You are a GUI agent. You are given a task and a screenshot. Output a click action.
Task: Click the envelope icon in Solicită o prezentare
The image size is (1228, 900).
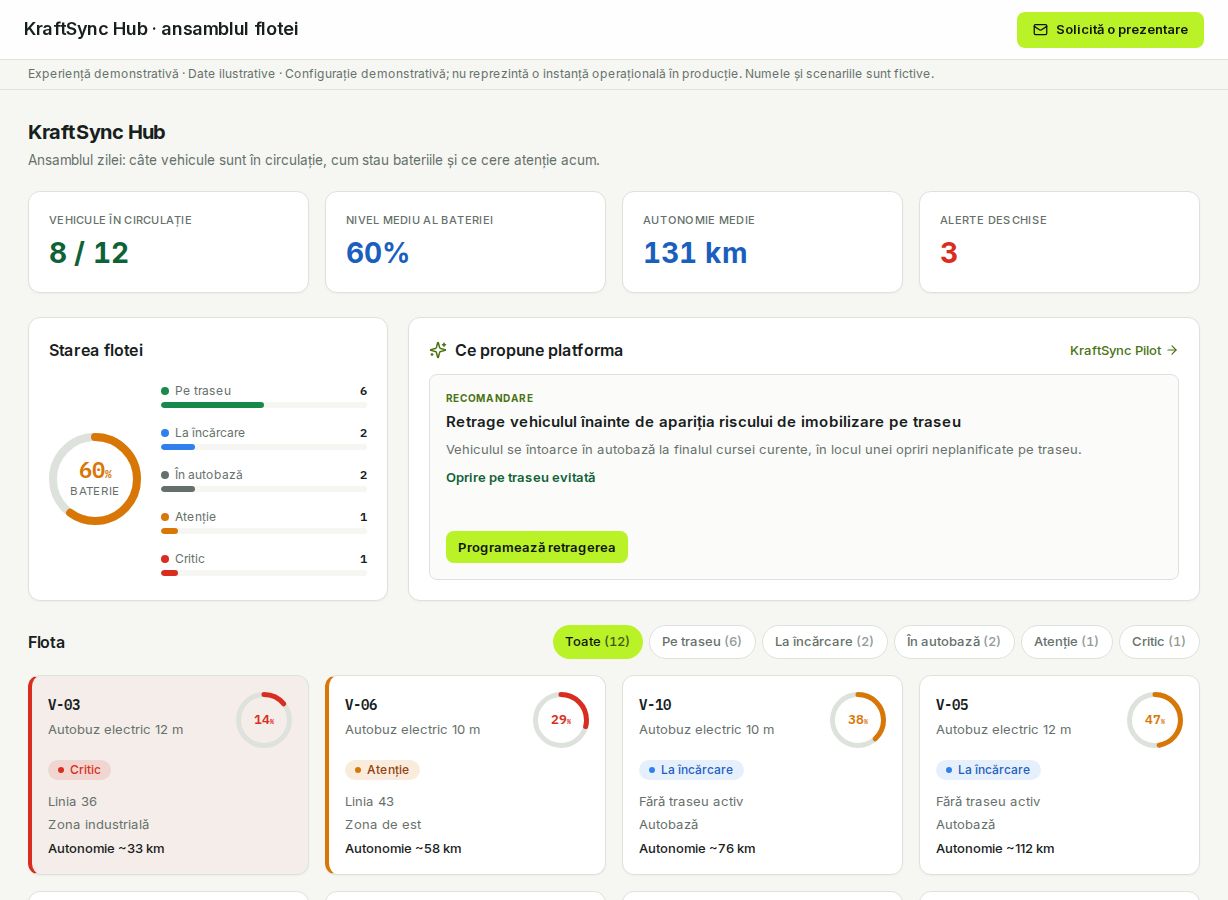click(x=1040, y=30)
